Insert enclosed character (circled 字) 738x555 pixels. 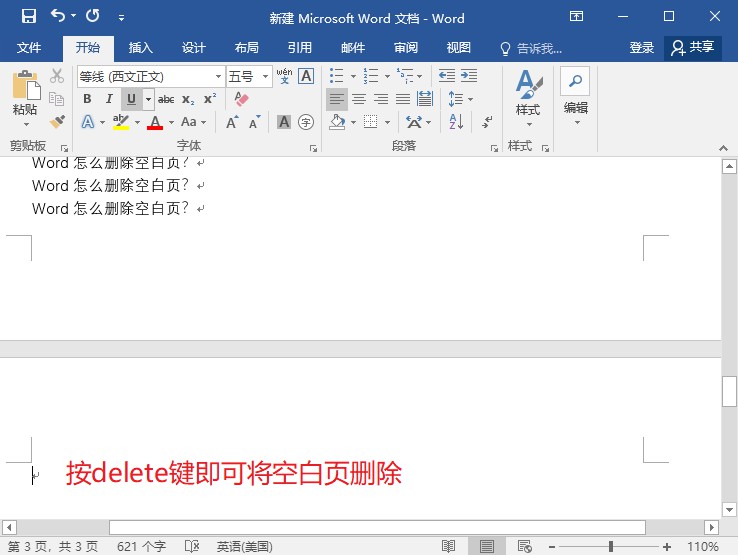click(x=306, y=122)
